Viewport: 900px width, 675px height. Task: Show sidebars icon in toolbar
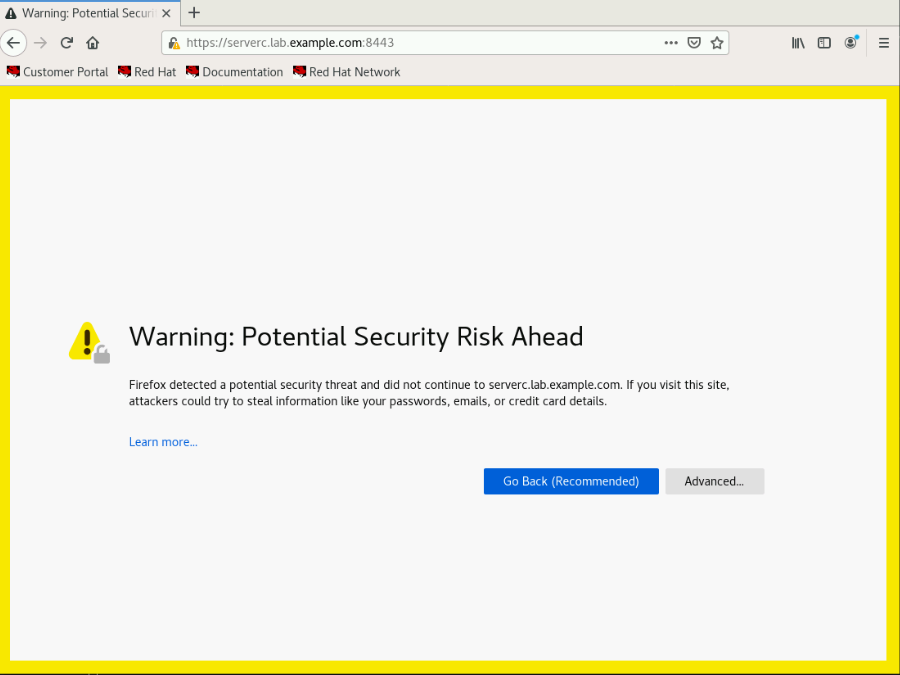point(824,43)
